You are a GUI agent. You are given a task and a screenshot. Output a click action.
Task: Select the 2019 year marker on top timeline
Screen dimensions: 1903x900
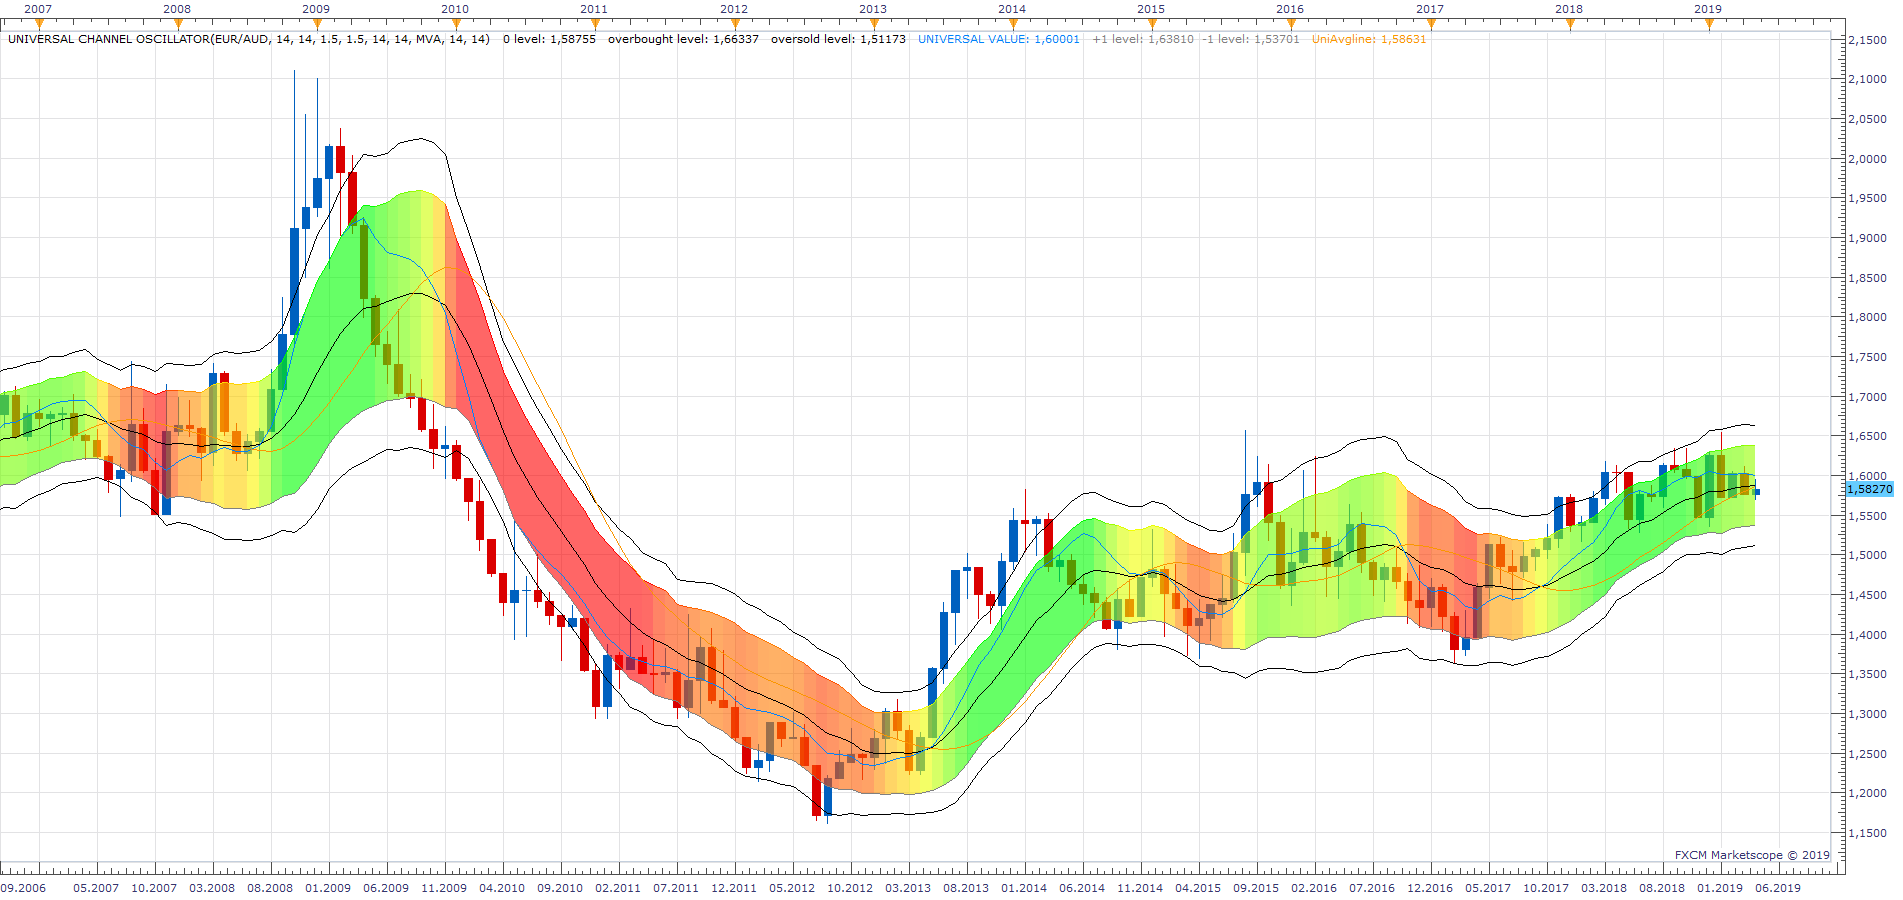click(1708, 9)
